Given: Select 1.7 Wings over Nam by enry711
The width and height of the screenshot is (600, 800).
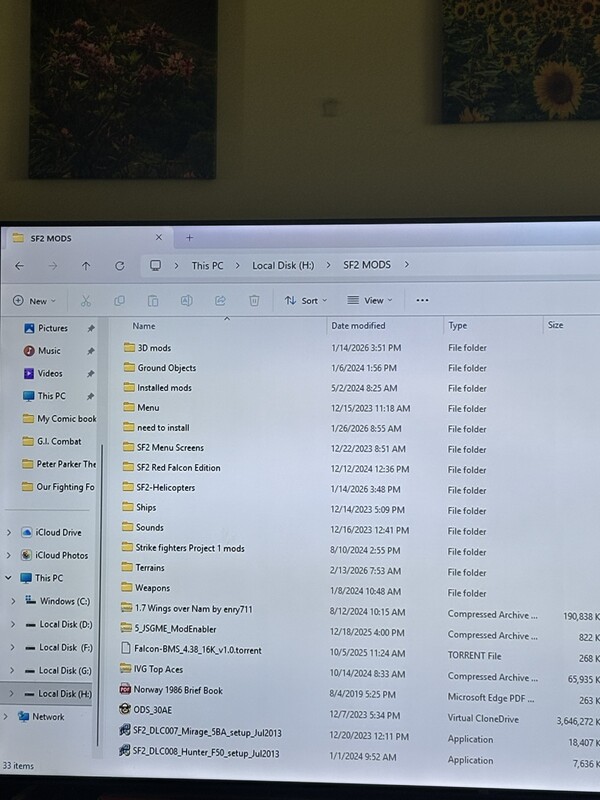Looking at the screenshot, I should pyautogui.click(x=186, y=608).
